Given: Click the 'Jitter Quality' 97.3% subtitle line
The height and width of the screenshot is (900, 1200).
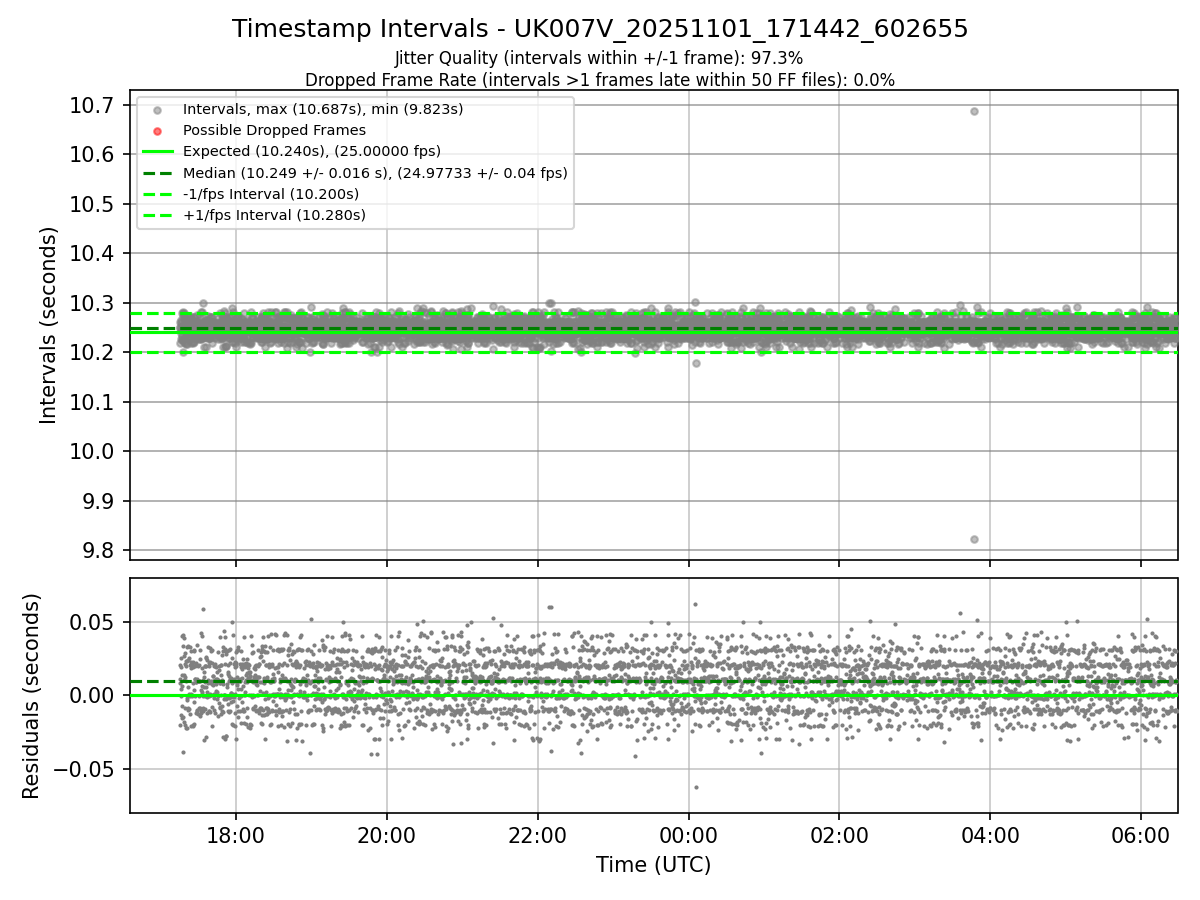Looking at the screenshot, I should pyautogui.click(x=599, y=59).
